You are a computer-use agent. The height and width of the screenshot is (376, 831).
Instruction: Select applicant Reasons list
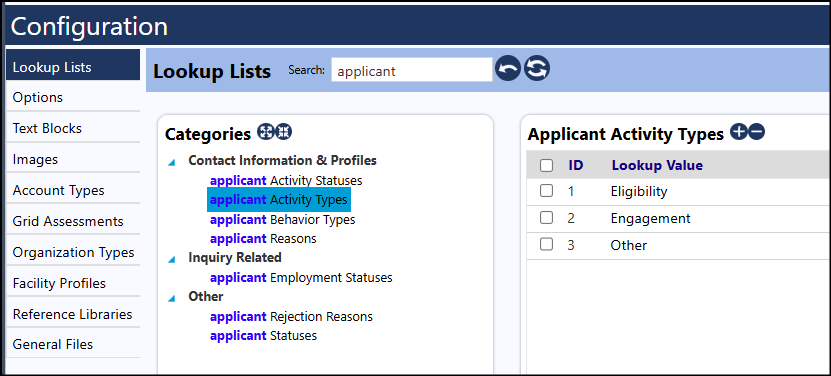(263, 239)
